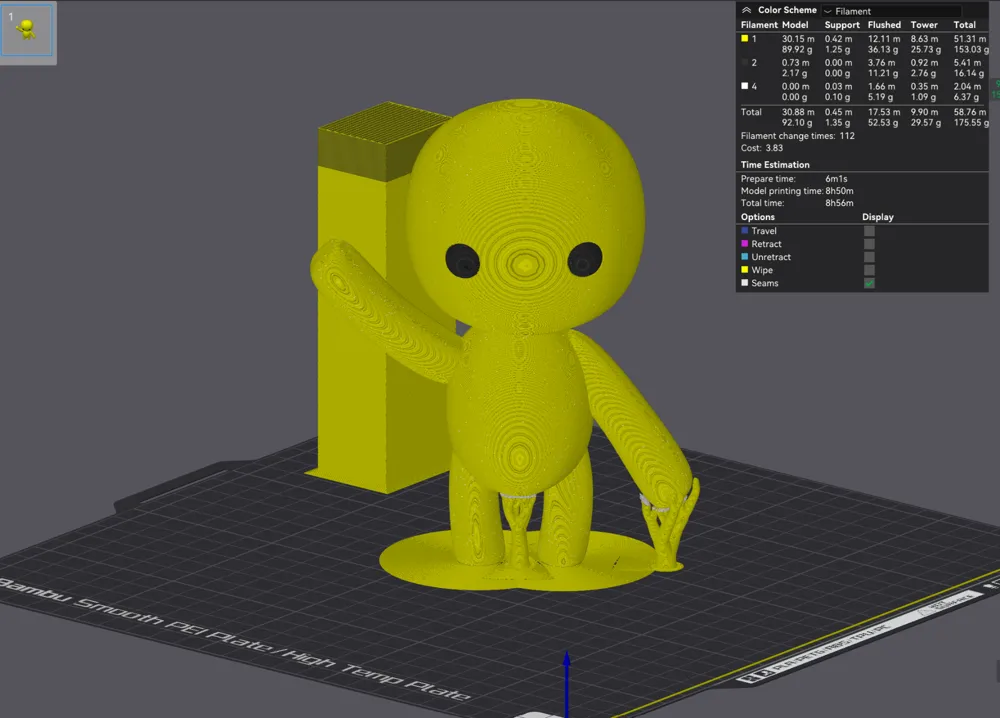
Task: Click the white swatch for Filament 4
Action: pos(745,86)
